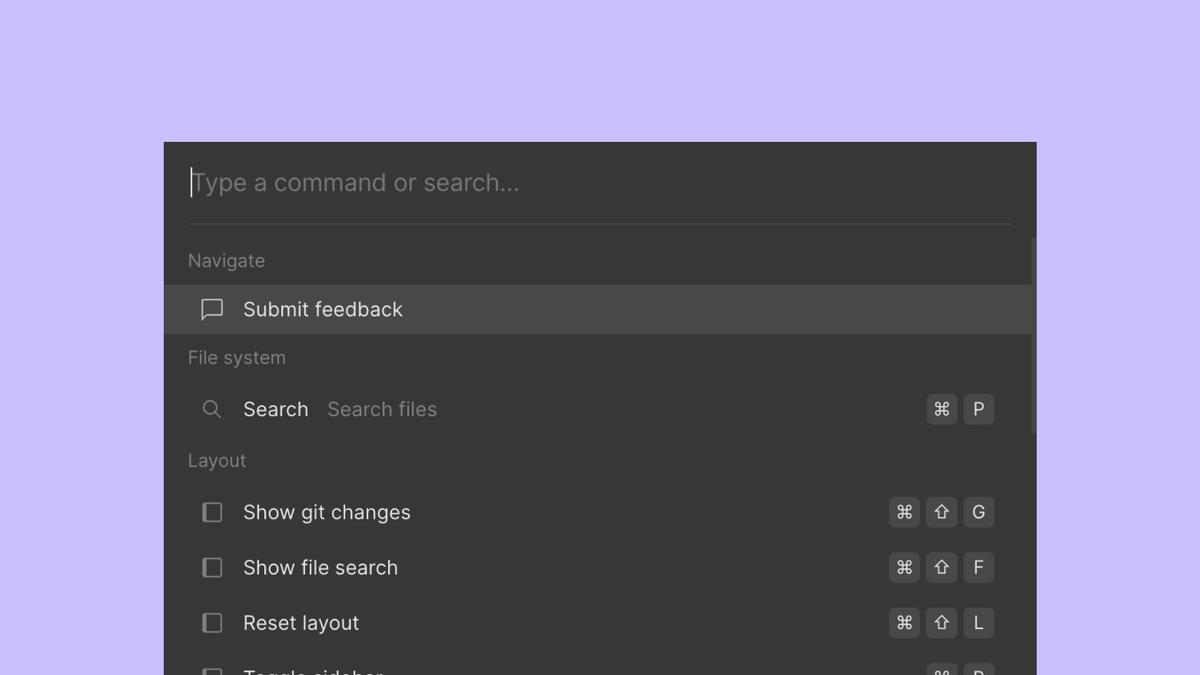This screenshot has height=675, width=1200.
Task: Click the Toggle sidebar entry at the bottom
Action: coord(312,670)
